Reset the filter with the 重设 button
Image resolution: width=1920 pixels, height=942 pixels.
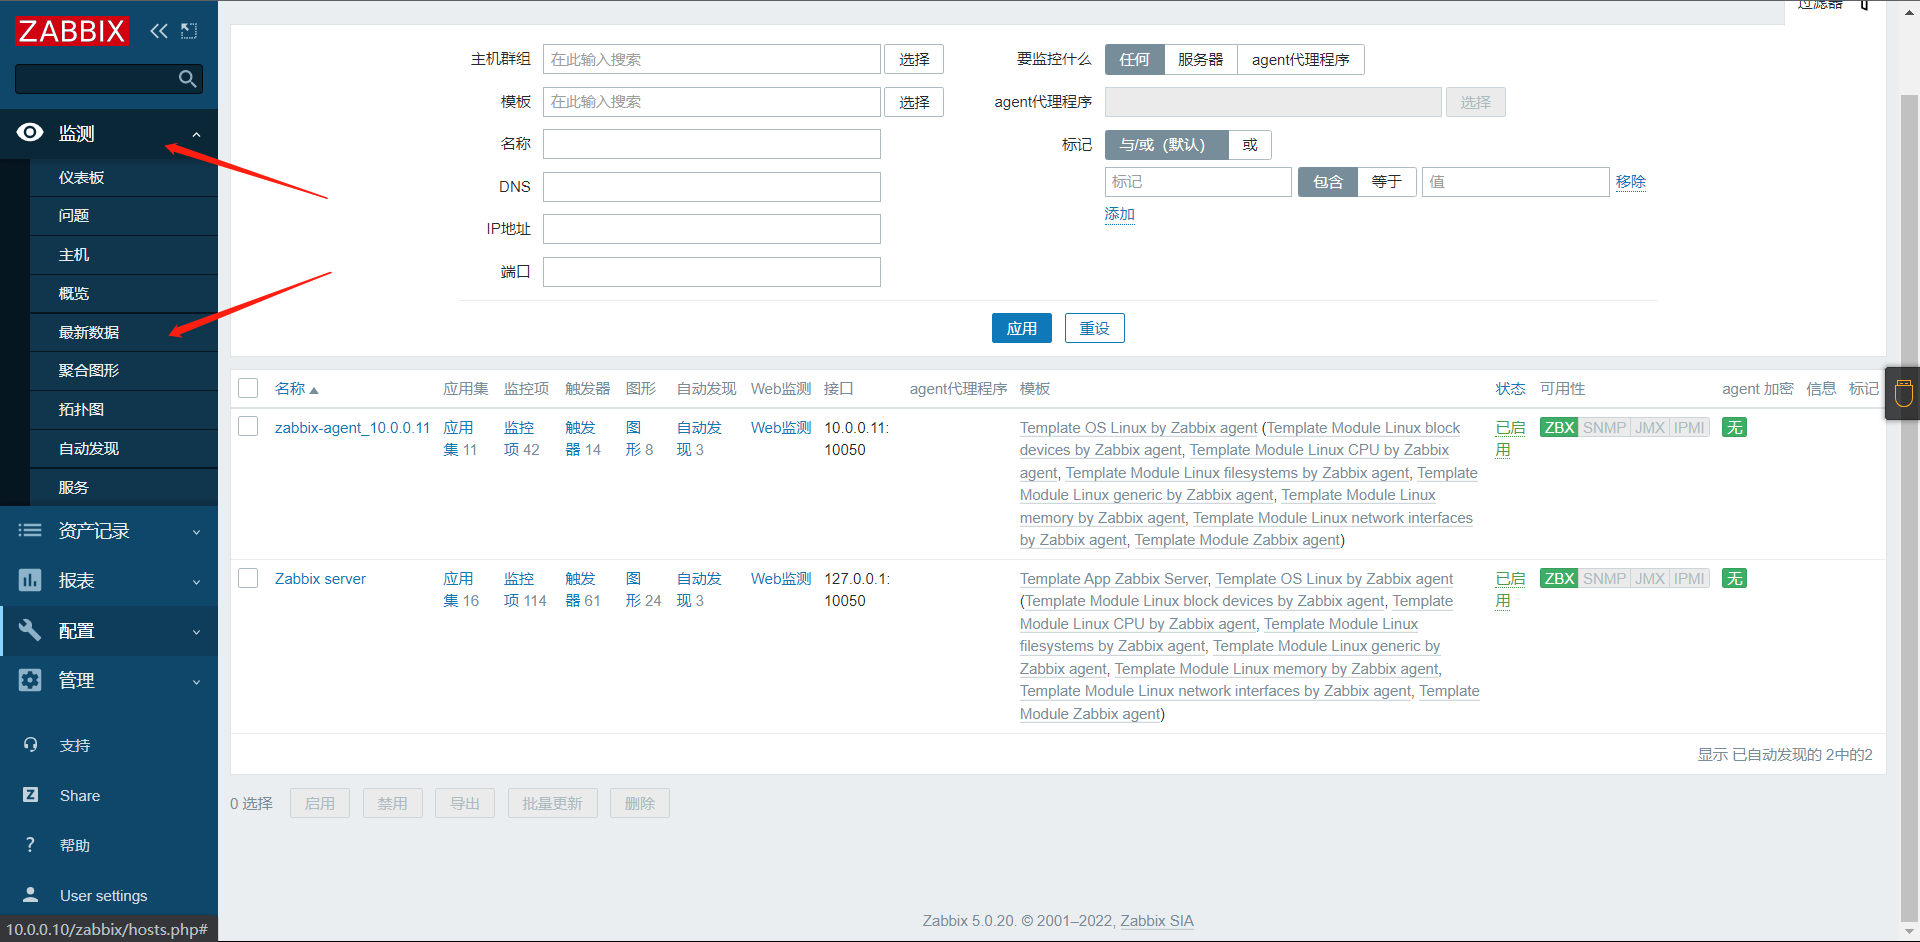1094,328
